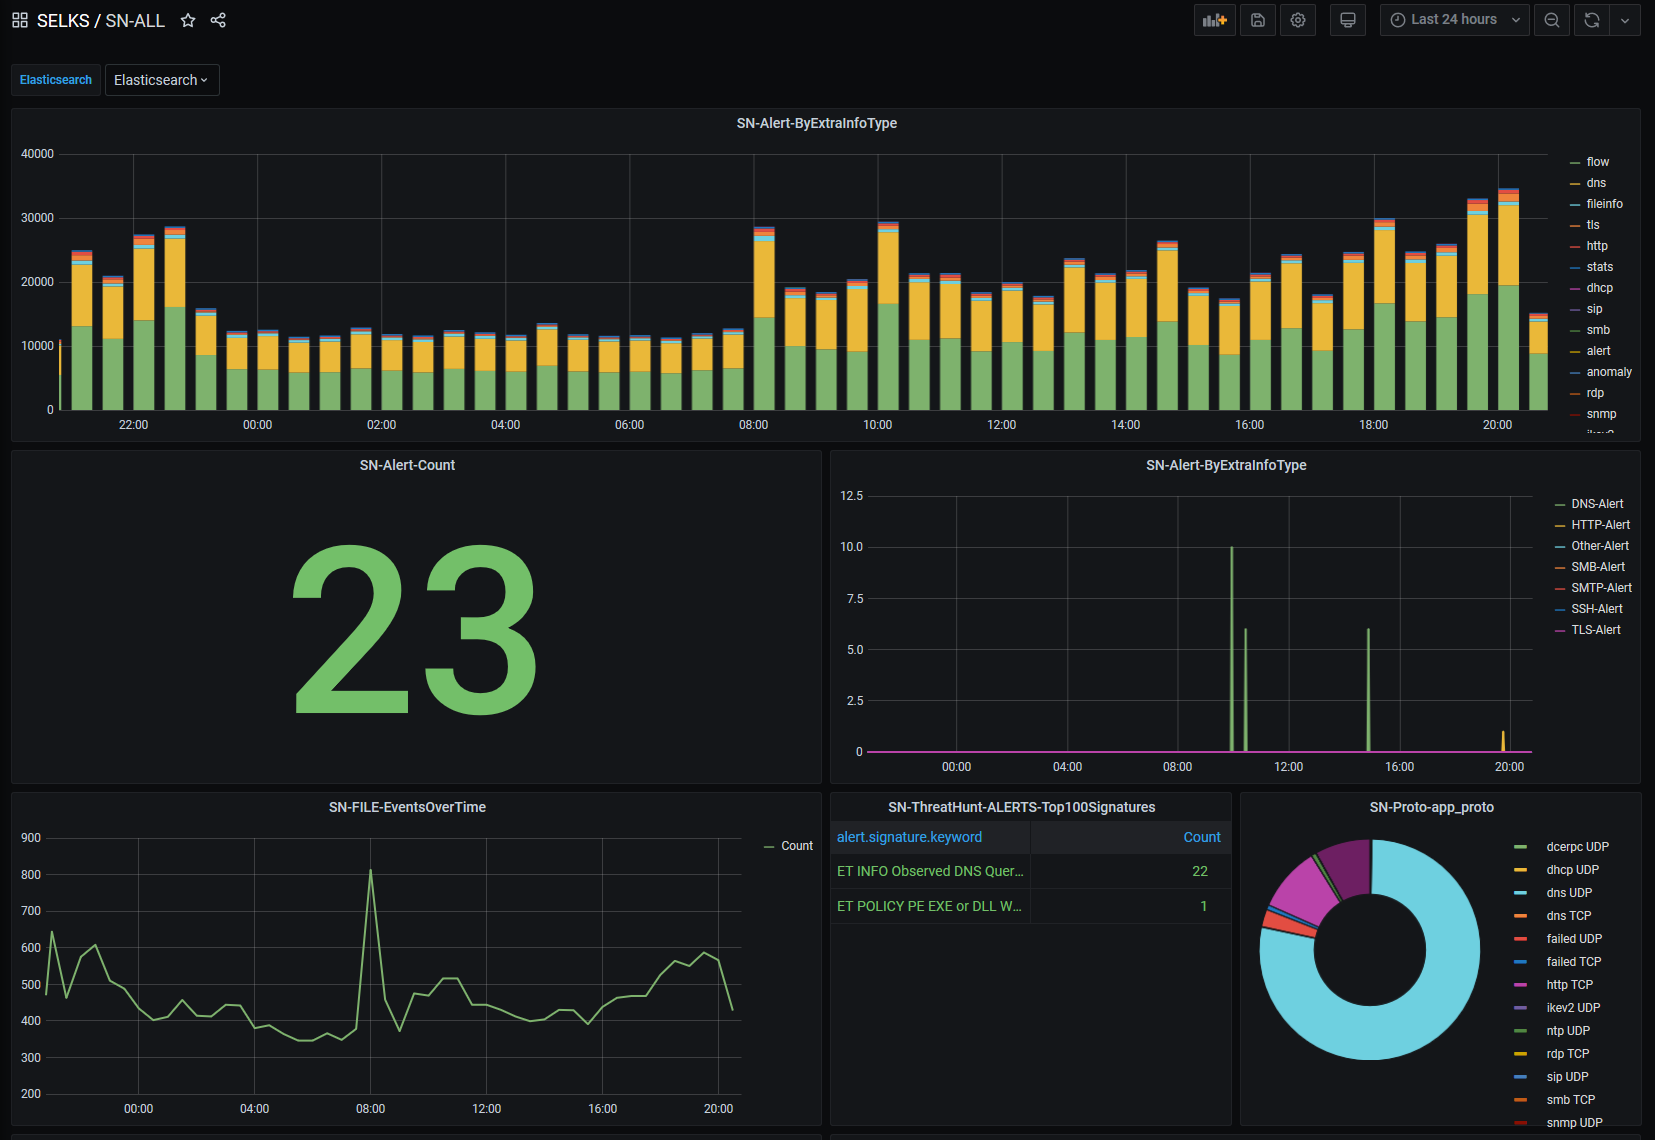Toggle the anomaly series in legend
The image size is (1655, 1140).
point(1609,372)
